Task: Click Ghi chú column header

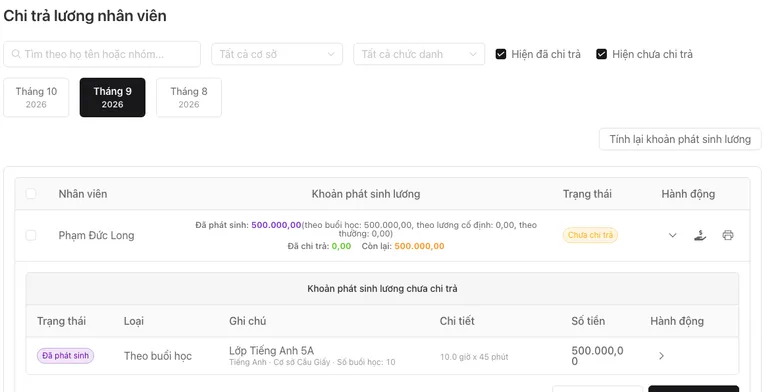Action: (248, 321)
